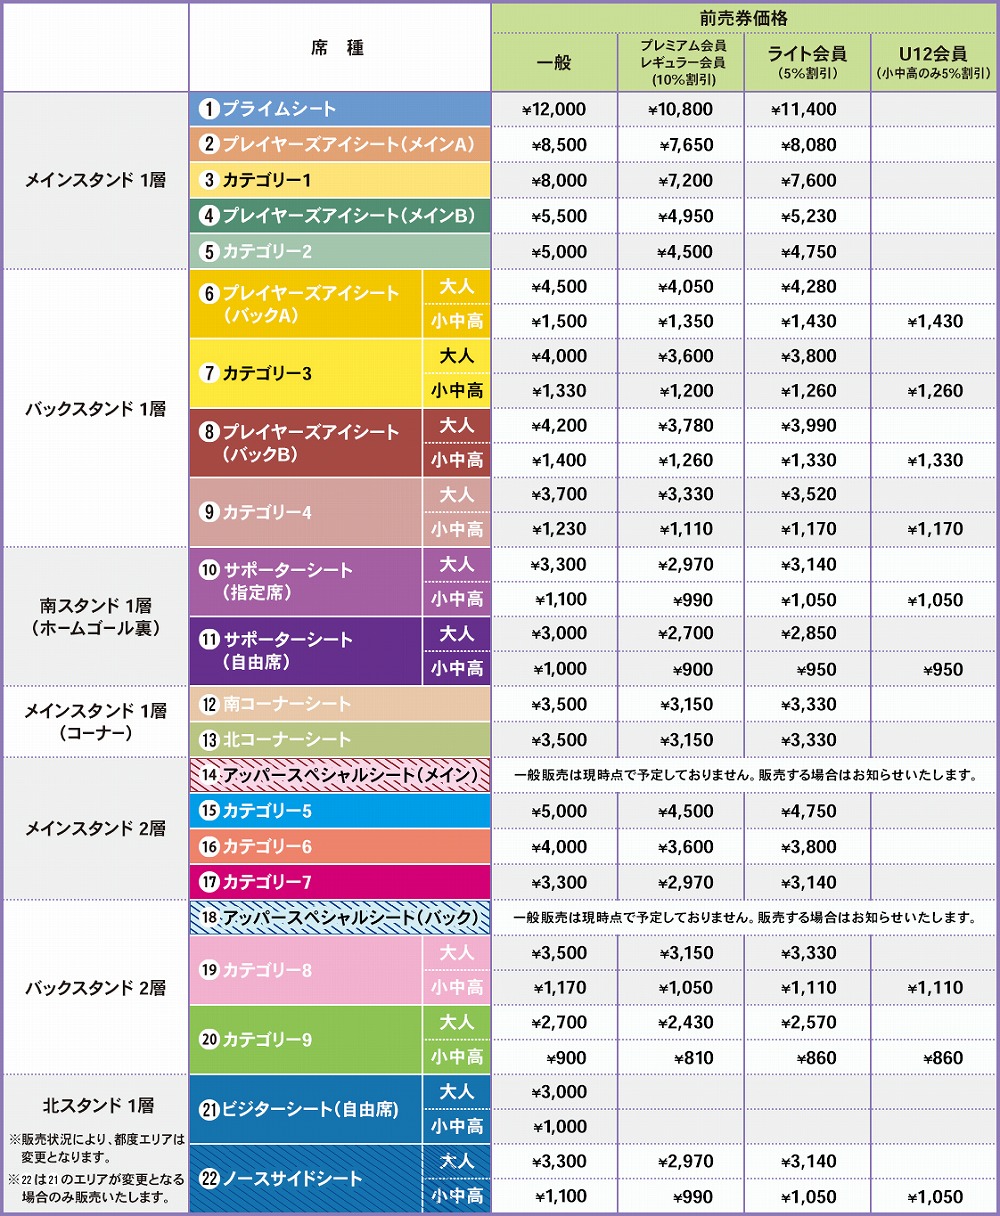The height and width of the screenshot is (1216, 1000).
Task: Click the number 12 circle beside 南コーナーシート
Action: click(209, 704)
